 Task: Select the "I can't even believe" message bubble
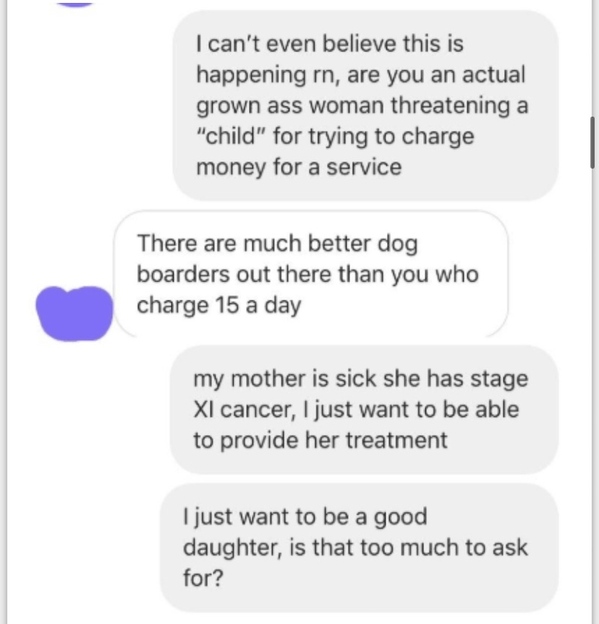[x=365, y=105]
